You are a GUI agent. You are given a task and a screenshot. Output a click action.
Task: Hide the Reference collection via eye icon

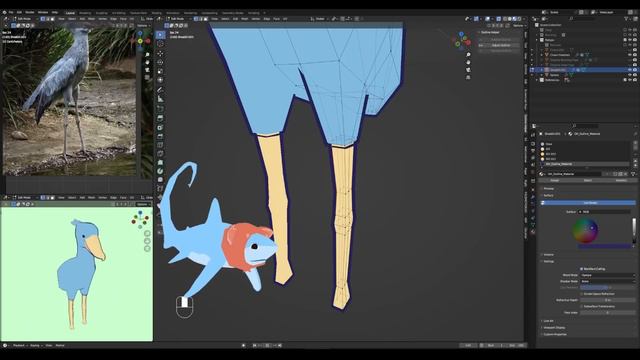tap(629, 80)
